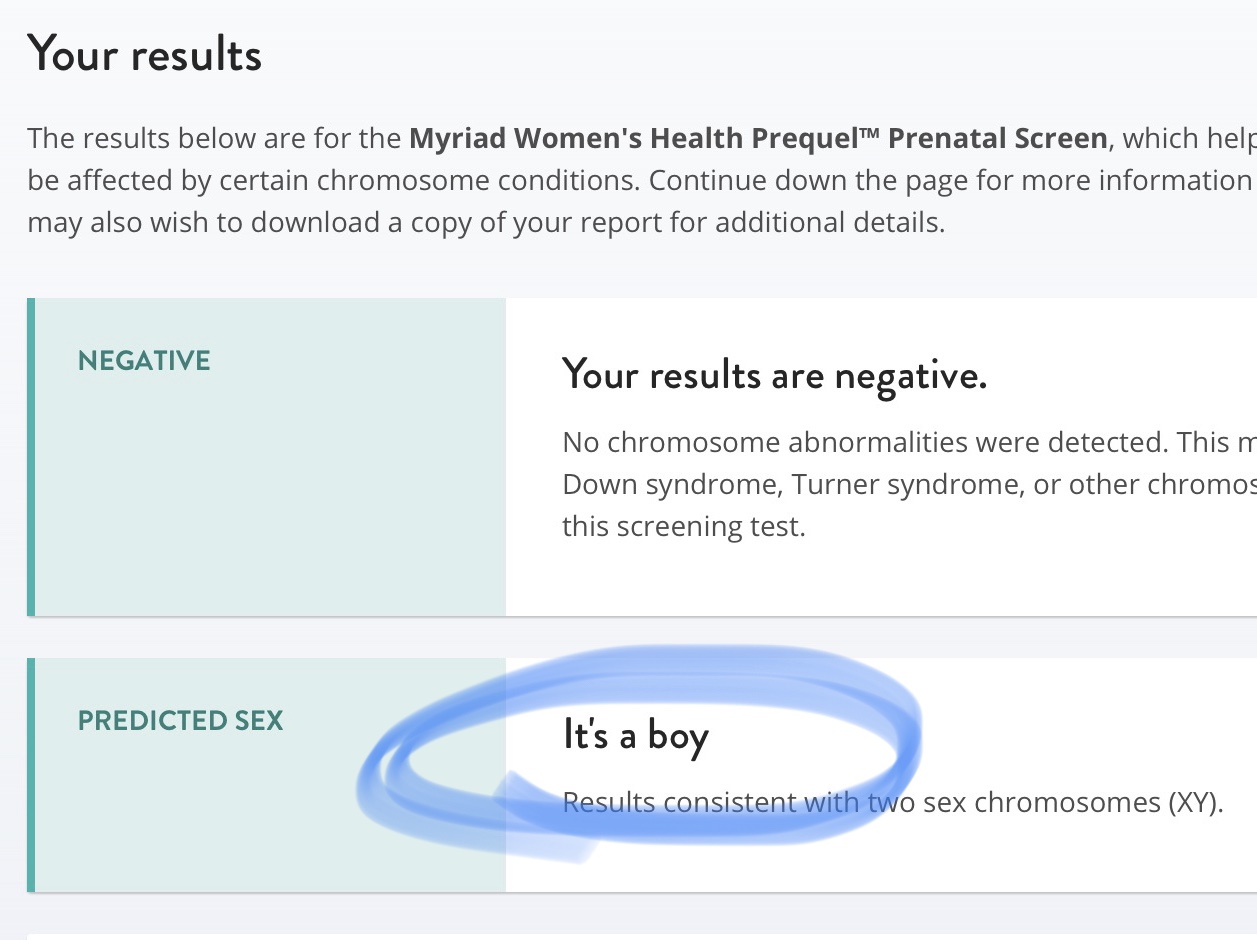
Task: Click "The results below are for the" text
Action: point(214,138)
